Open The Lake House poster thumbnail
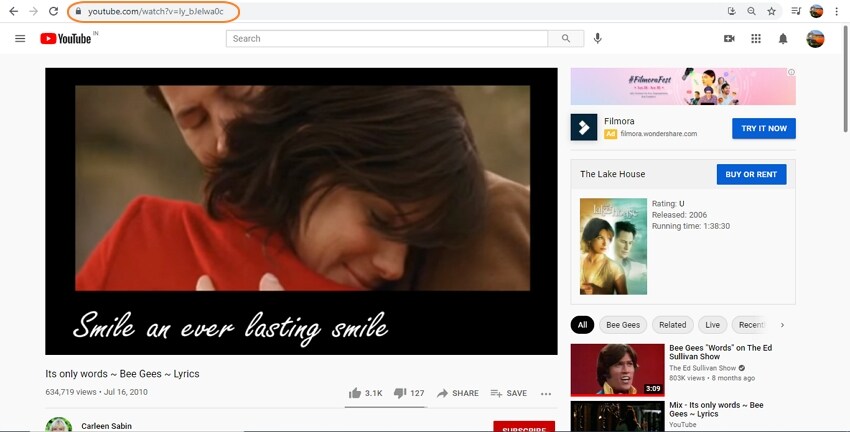This screenshot has height=432, width=850. click(613, 246)
